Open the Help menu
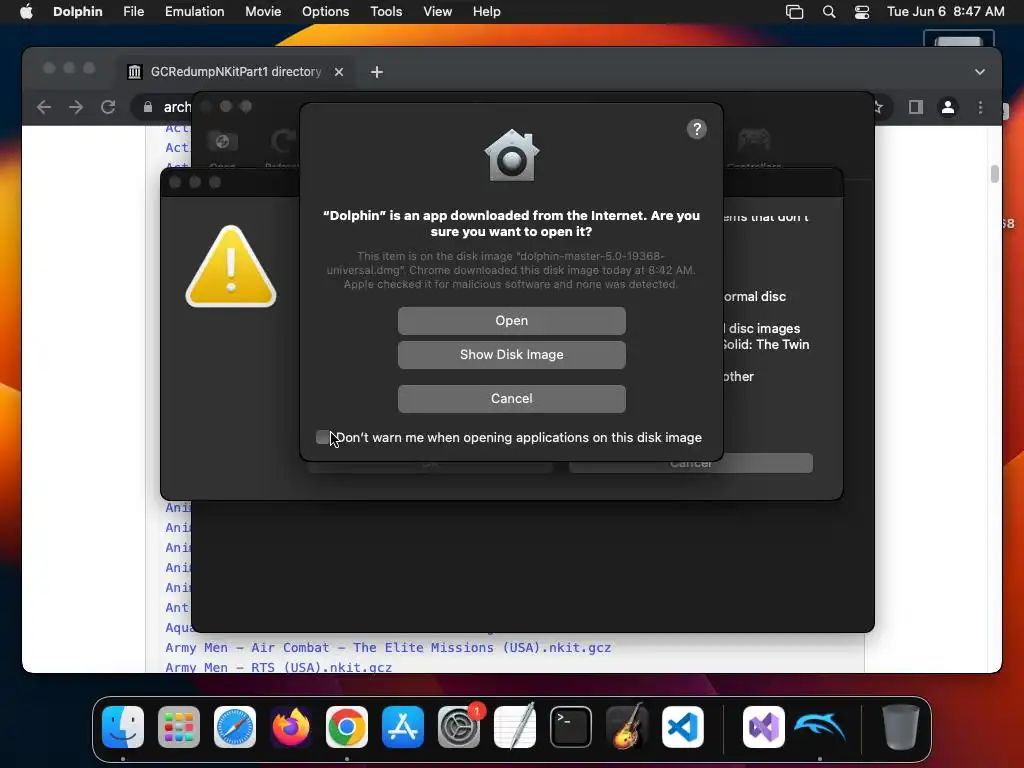This screenshot has width=1024, height=768. tap(487, 12)
